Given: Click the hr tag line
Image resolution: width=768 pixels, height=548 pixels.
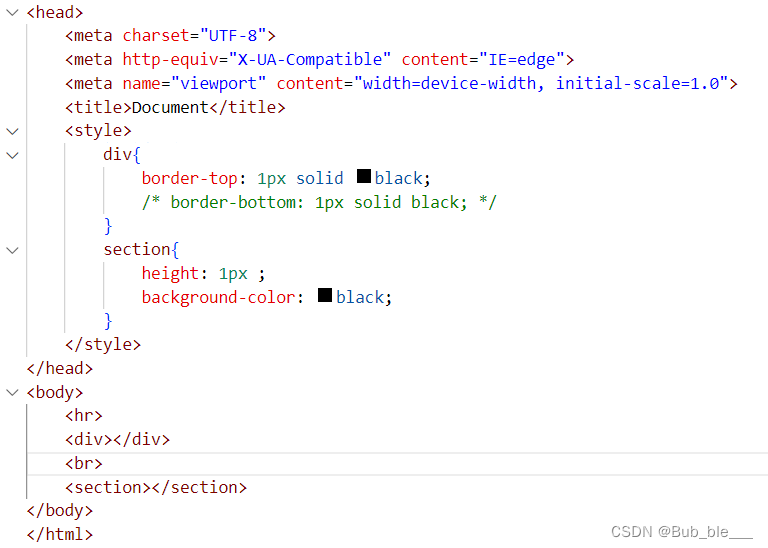Looking at the screenshot, I should click(x=84, y=416).
